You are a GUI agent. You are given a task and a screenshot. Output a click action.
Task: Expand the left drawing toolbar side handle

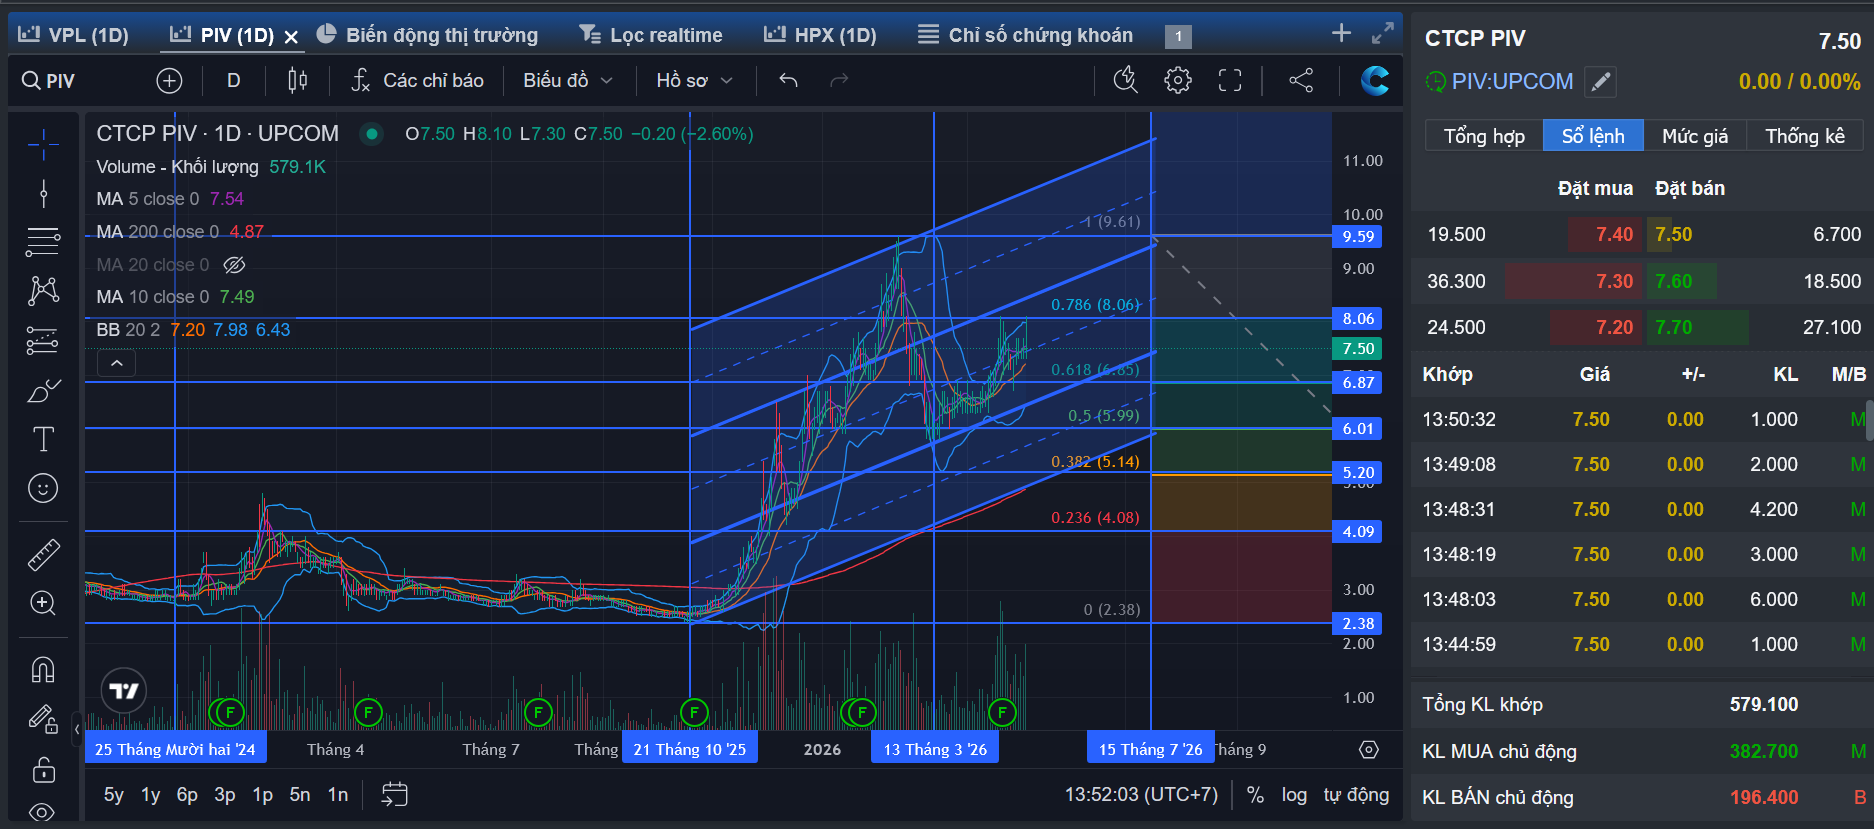[77, 729]
